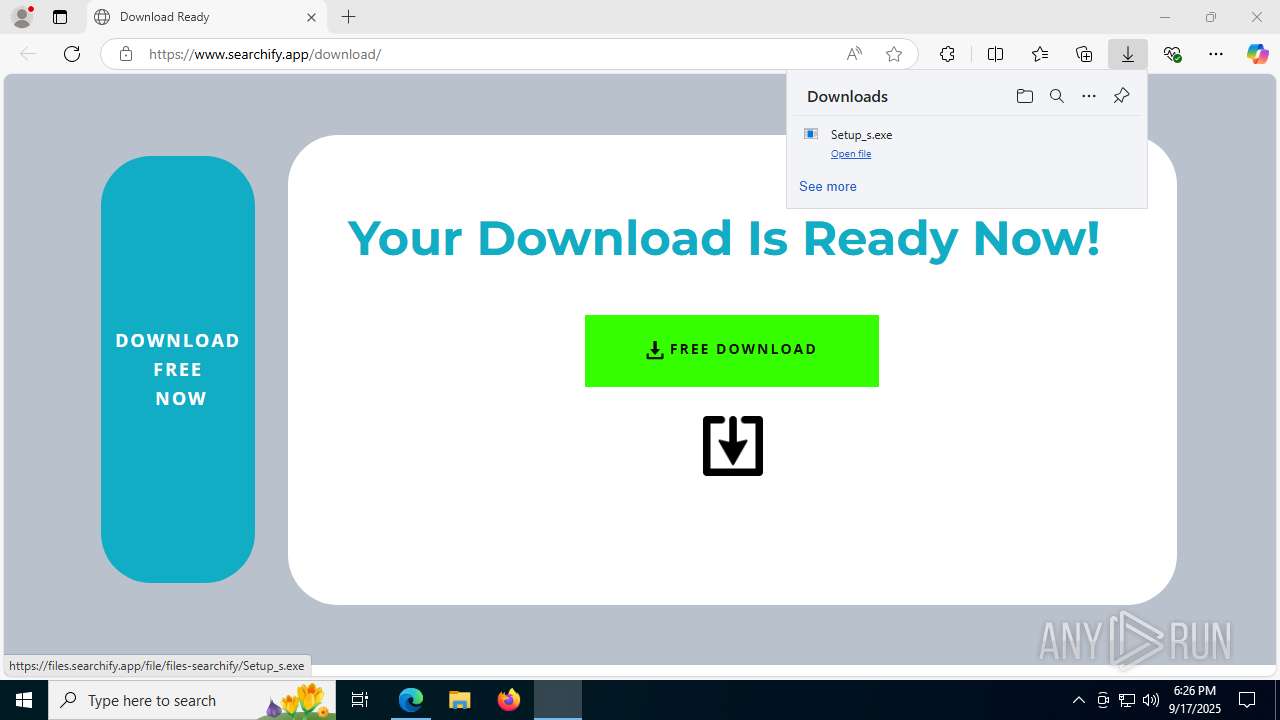Open Task View on taskbar
The height and width of the screenshot is (720, 1280).
[x=361, y=700]
